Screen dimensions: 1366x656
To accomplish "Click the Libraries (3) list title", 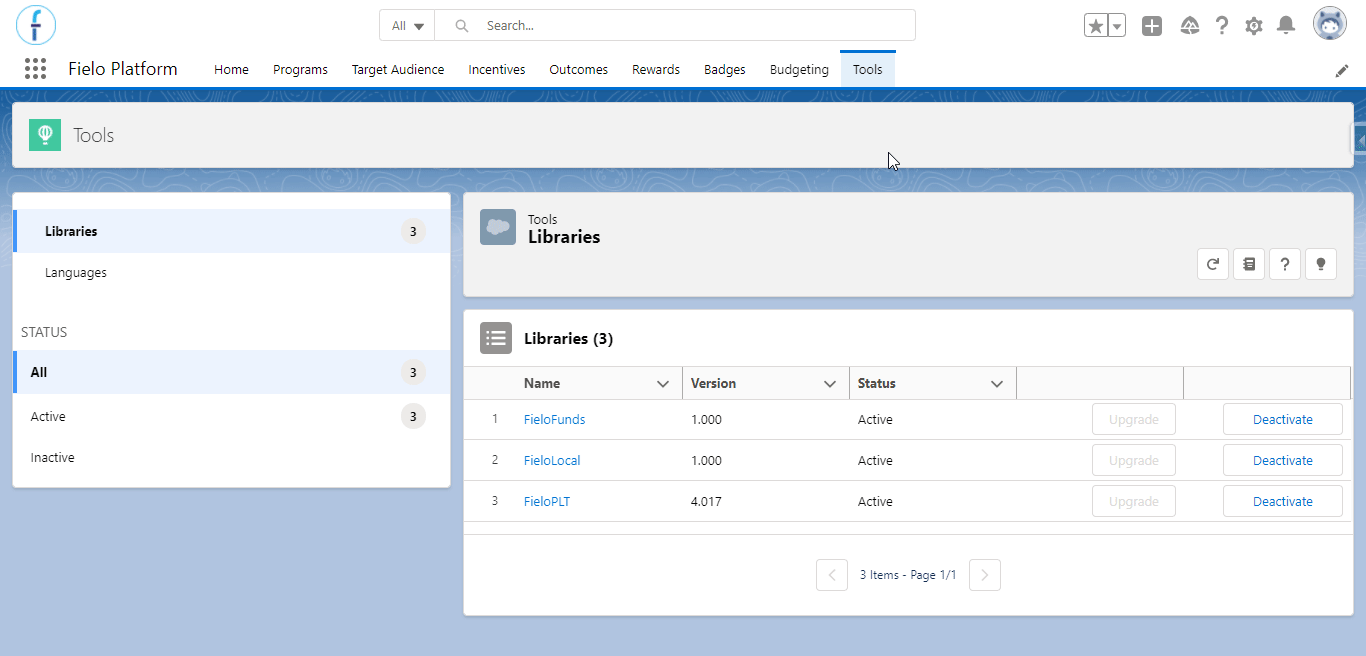I will [x=568, y=339].
